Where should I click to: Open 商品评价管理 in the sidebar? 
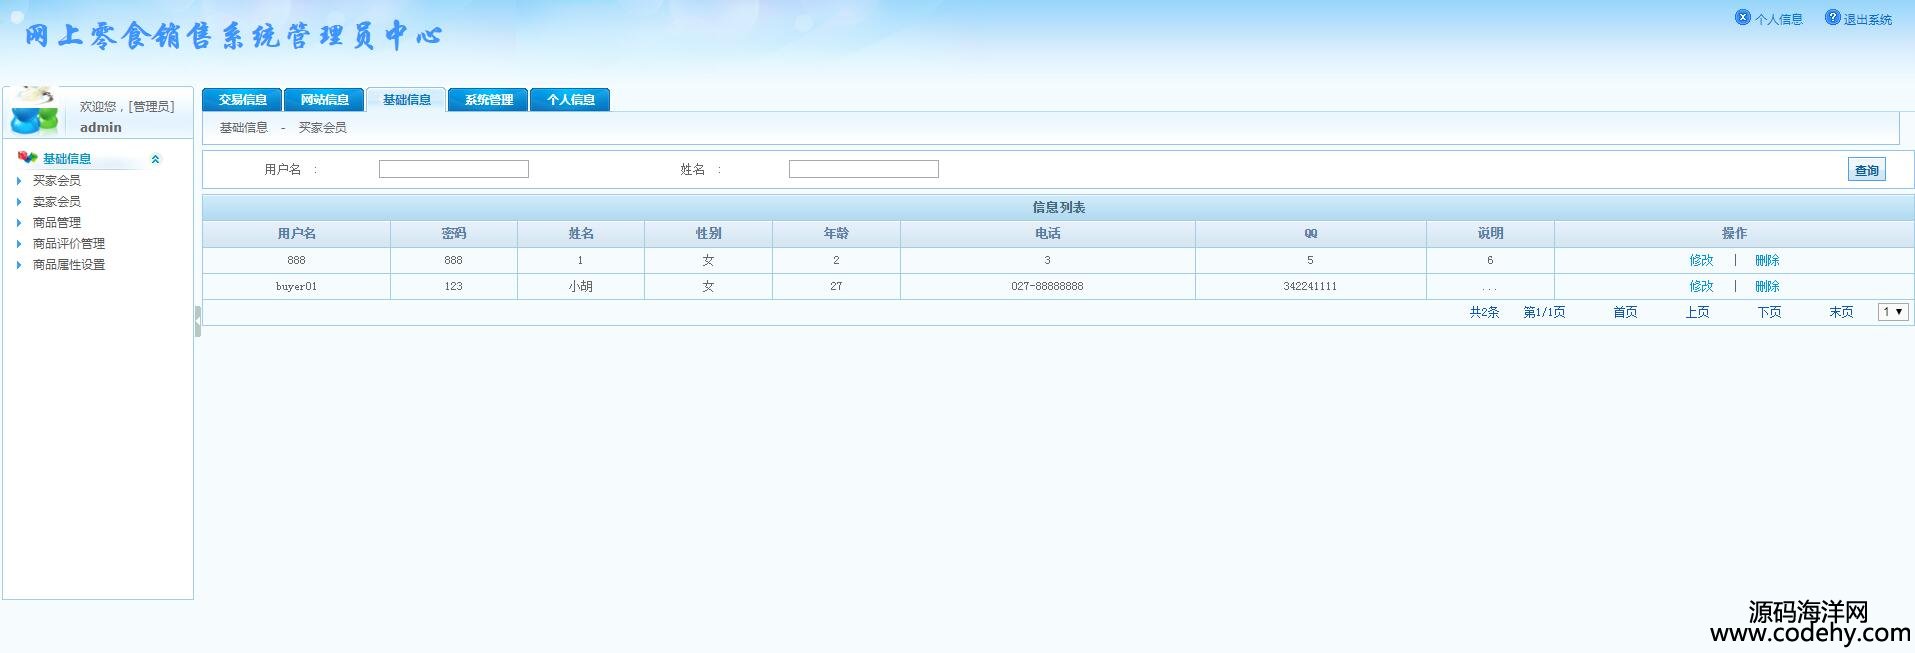pos(69,244)
